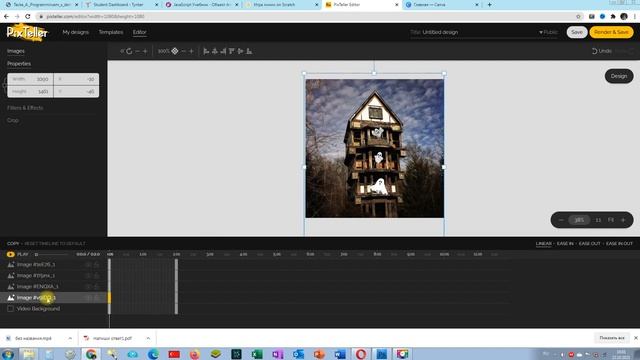Open My designs page

tap(75, 32)
